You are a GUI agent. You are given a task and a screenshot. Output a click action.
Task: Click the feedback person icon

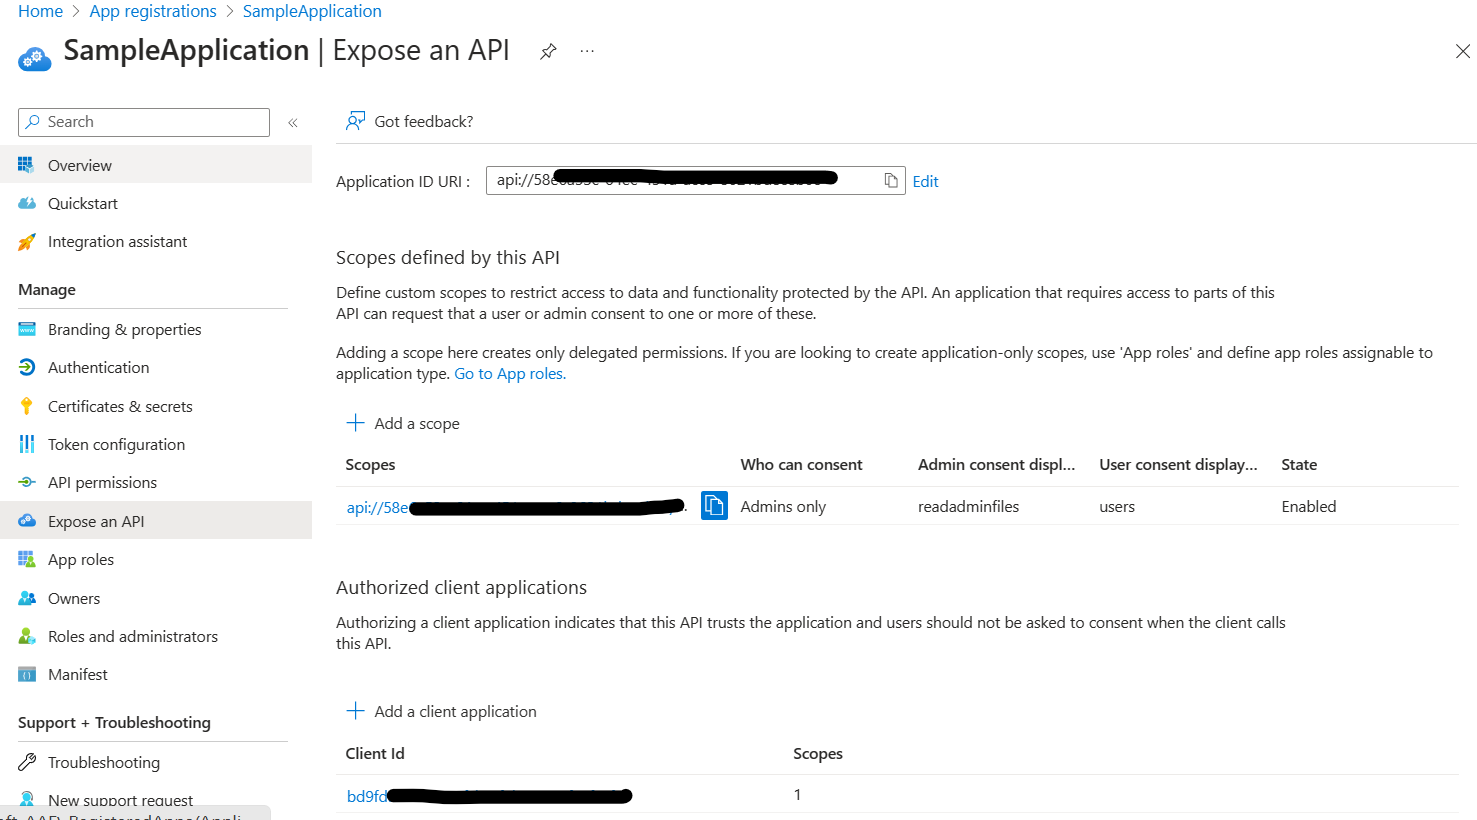tap(355, 122)
